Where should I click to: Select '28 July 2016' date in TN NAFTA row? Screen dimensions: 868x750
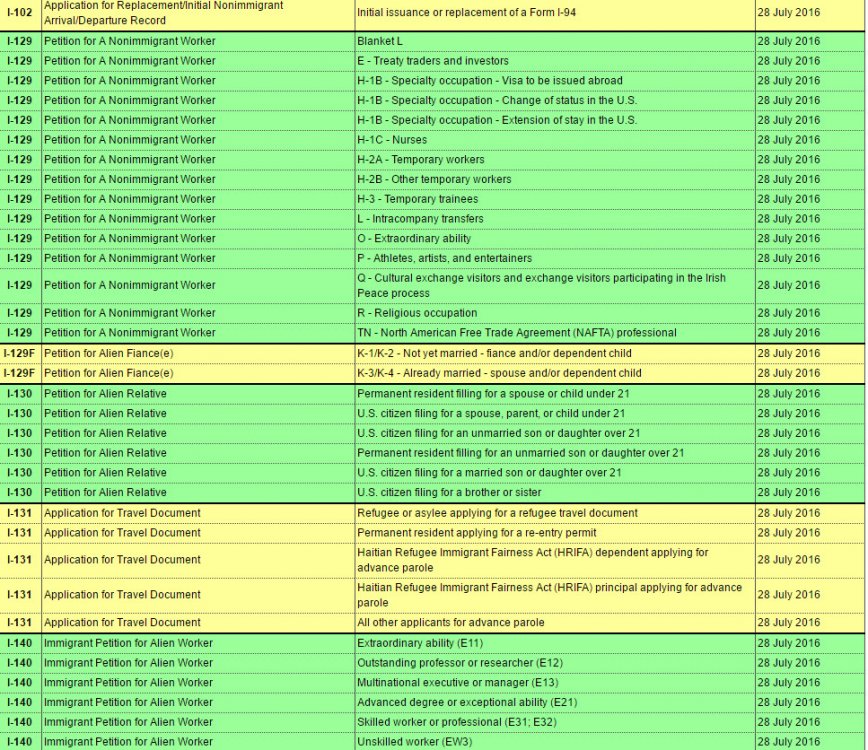click(x=810, y=333)
